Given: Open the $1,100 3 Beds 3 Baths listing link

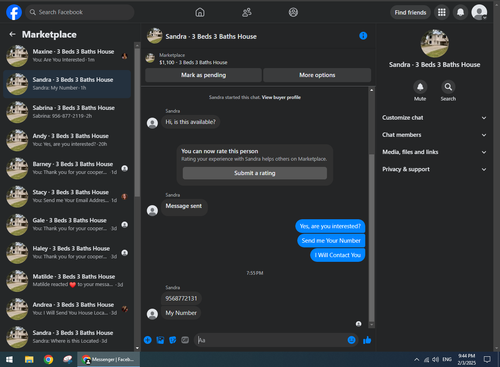Looking at the screenshot, I should [x=193, y=62].
